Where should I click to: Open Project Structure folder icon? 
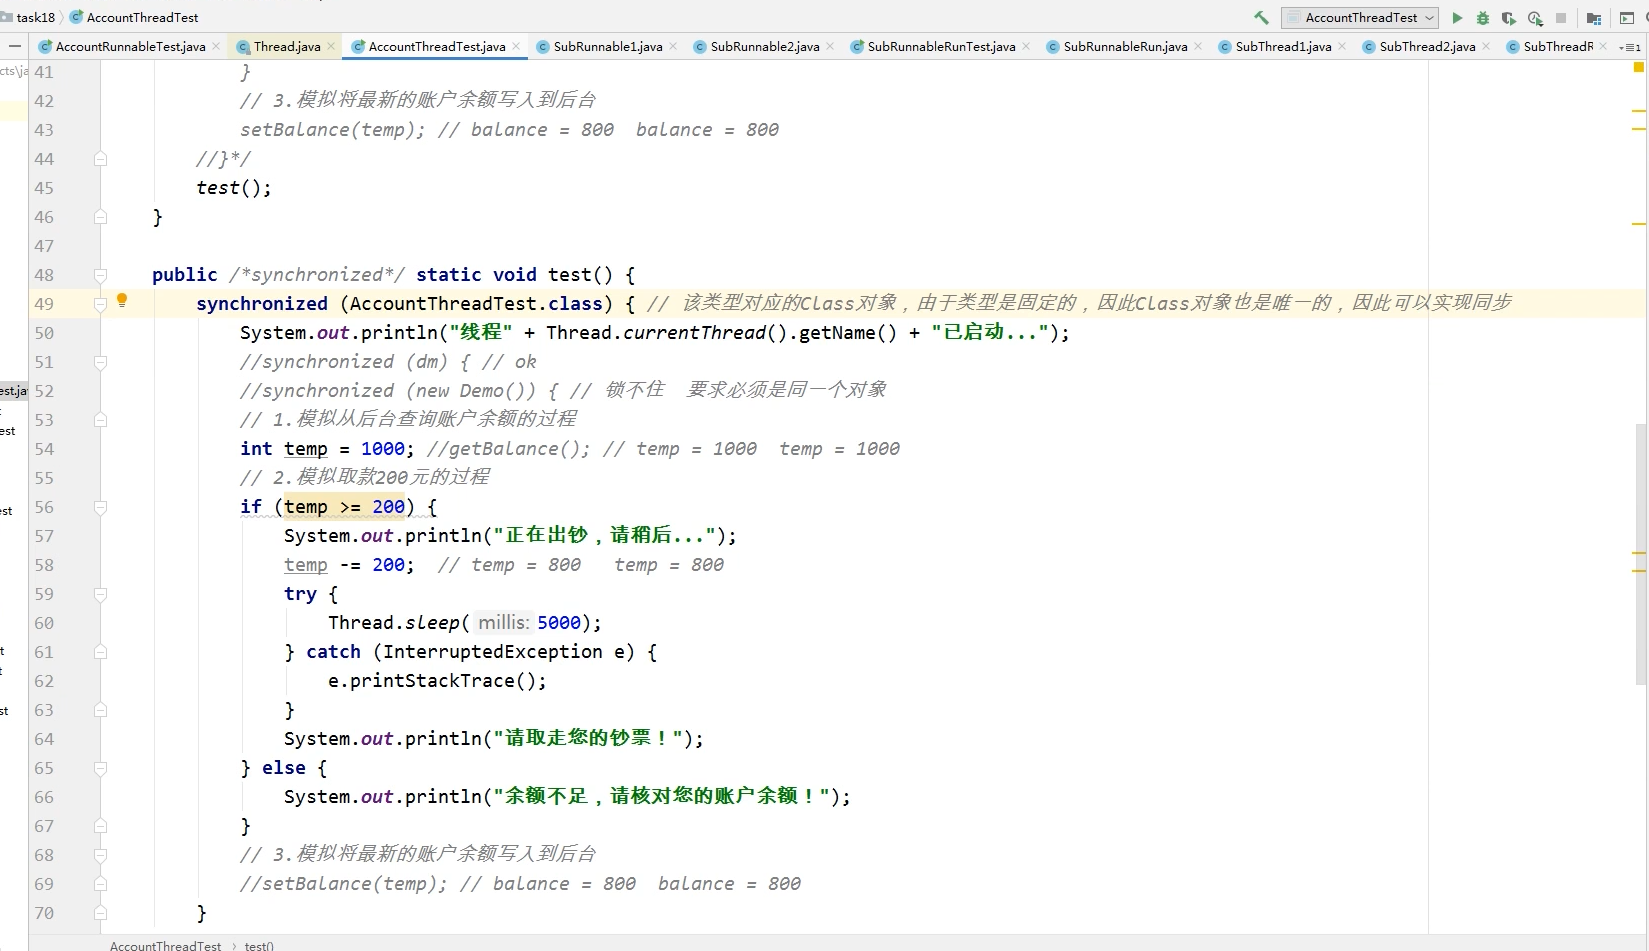1594,17
